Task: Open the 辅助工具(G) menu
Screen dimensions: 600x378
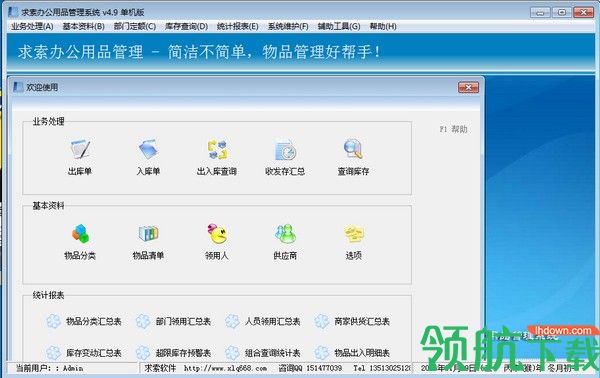Action: (x=339, y=26)
